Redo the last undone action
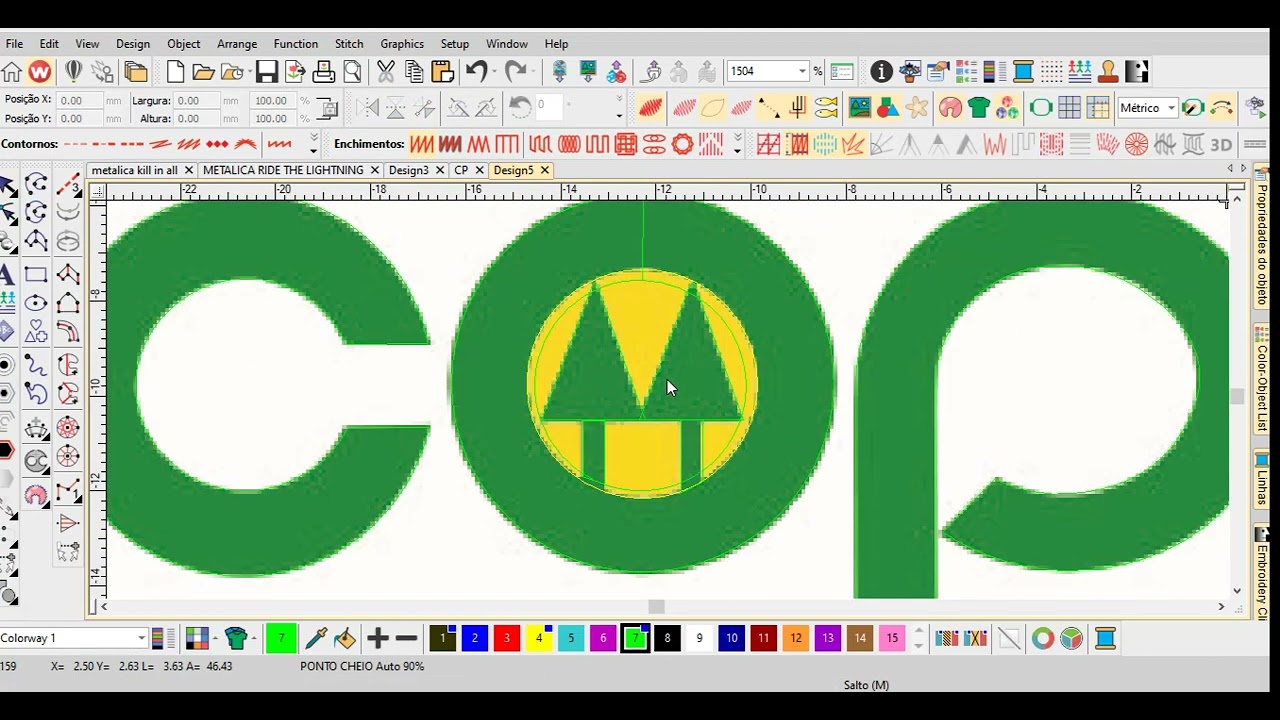Viewport: 1280px width, 720px height. coord(515,71)
